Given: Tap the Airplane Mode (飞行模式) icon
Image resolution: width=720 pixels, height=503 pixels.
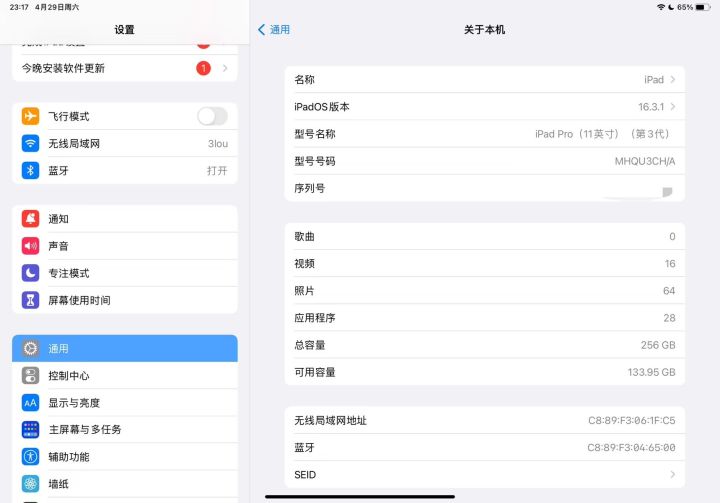Looking at the screenshot, I should (x=30, y=116).
